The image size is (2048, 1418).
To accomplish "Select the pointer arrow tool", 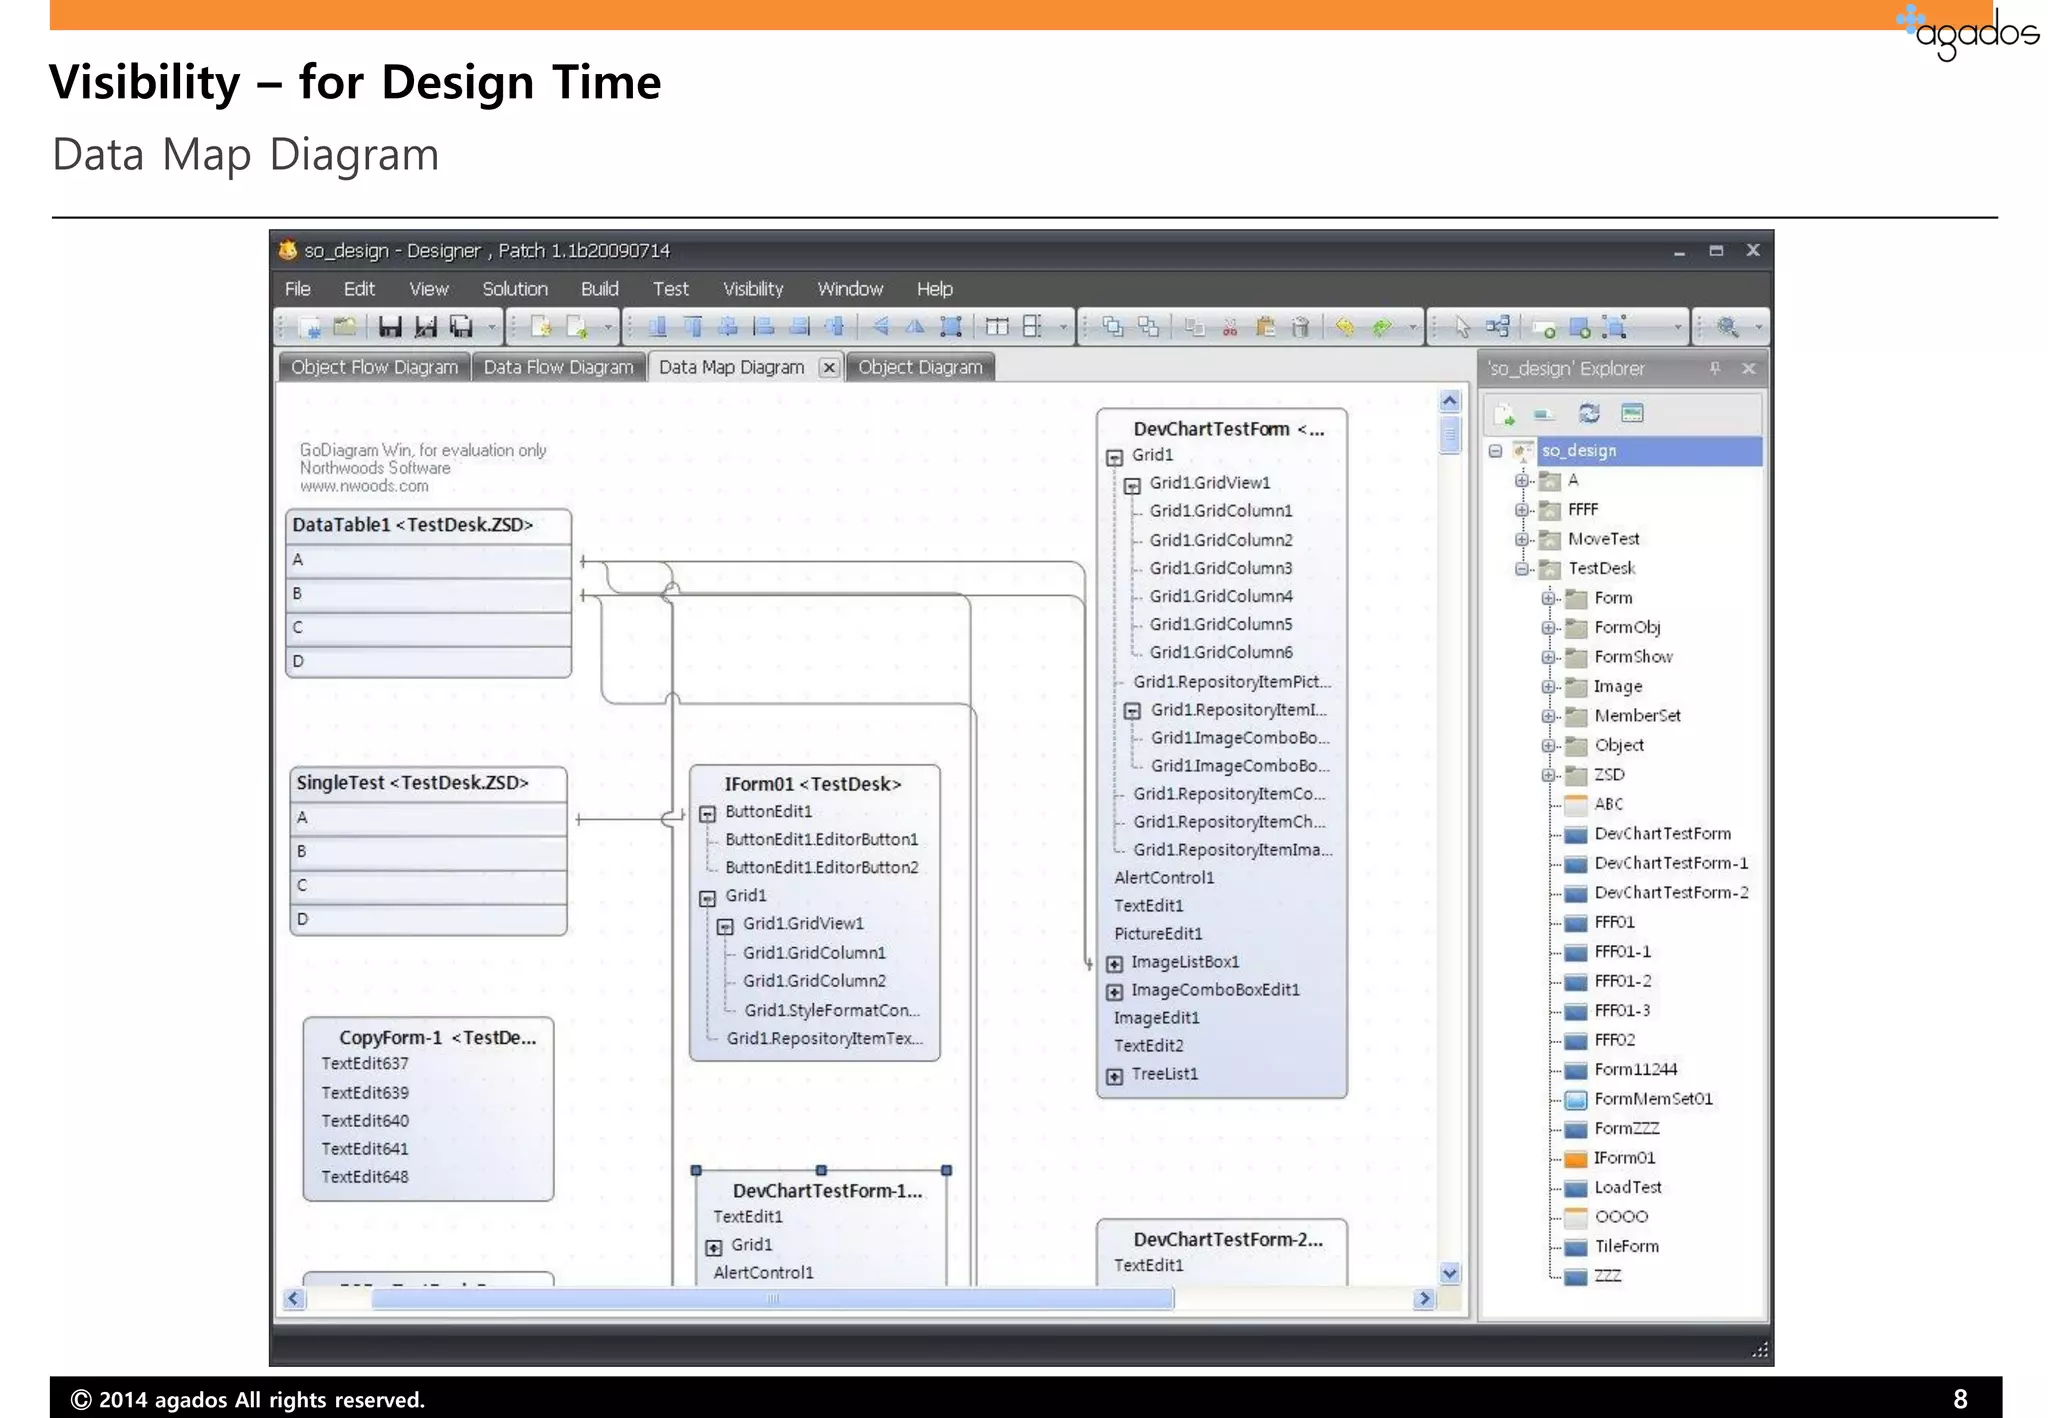I will pos(1462,327).
